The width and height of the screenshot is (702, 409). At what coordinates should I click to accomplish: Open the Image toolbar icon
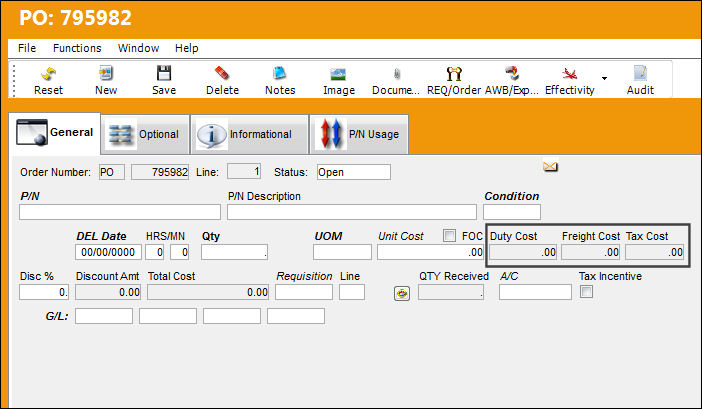338,74
